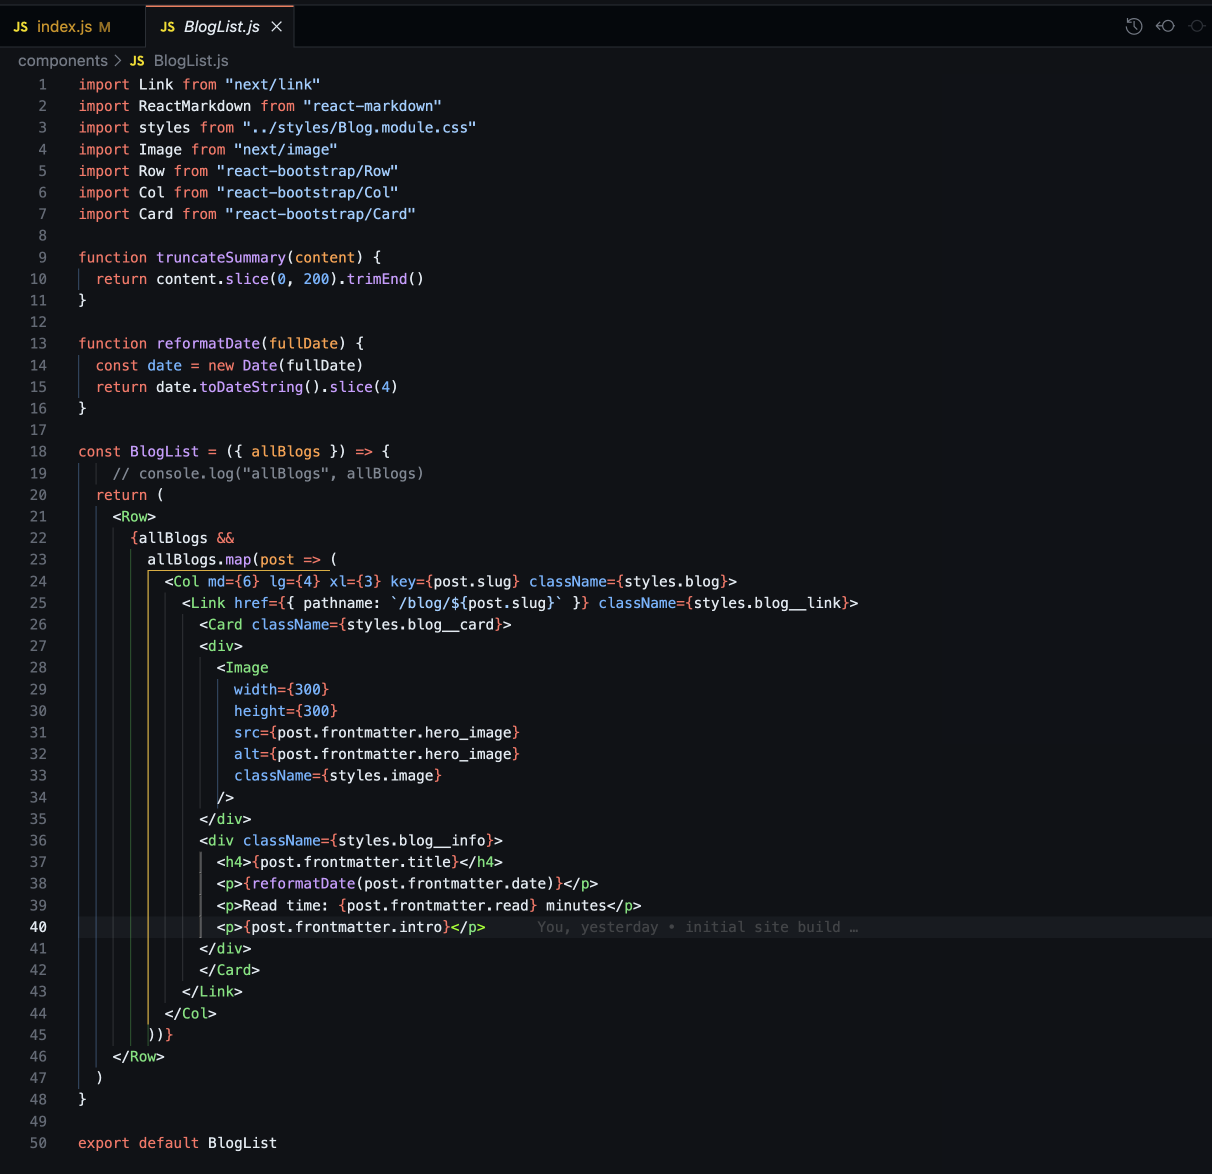Click the "react-bootstrap/Col" import string
The image size is (1212, 1174).
(x=307, y=193)
